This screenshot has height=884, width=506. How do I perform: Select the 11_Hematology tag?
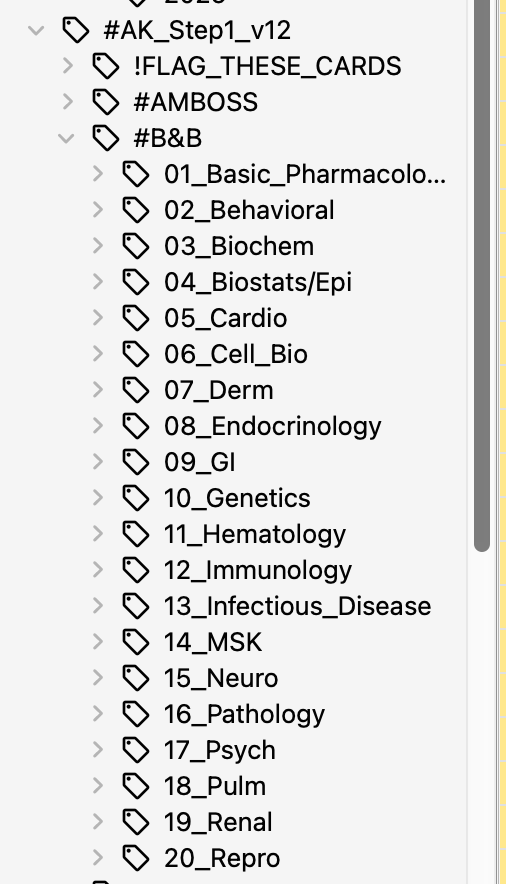[255, 534]
